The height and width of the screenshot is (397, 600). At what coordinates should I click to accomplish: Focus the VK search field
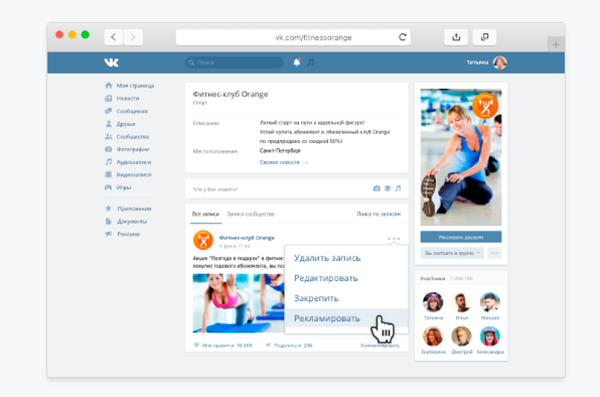click(234, 62)
